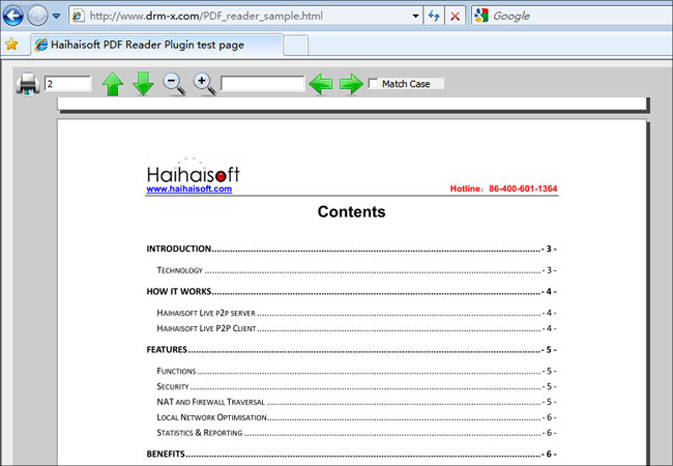Screen dimensions: 673x466
Task: Click the red Stop loading icon
Action: tap(455, 16)
